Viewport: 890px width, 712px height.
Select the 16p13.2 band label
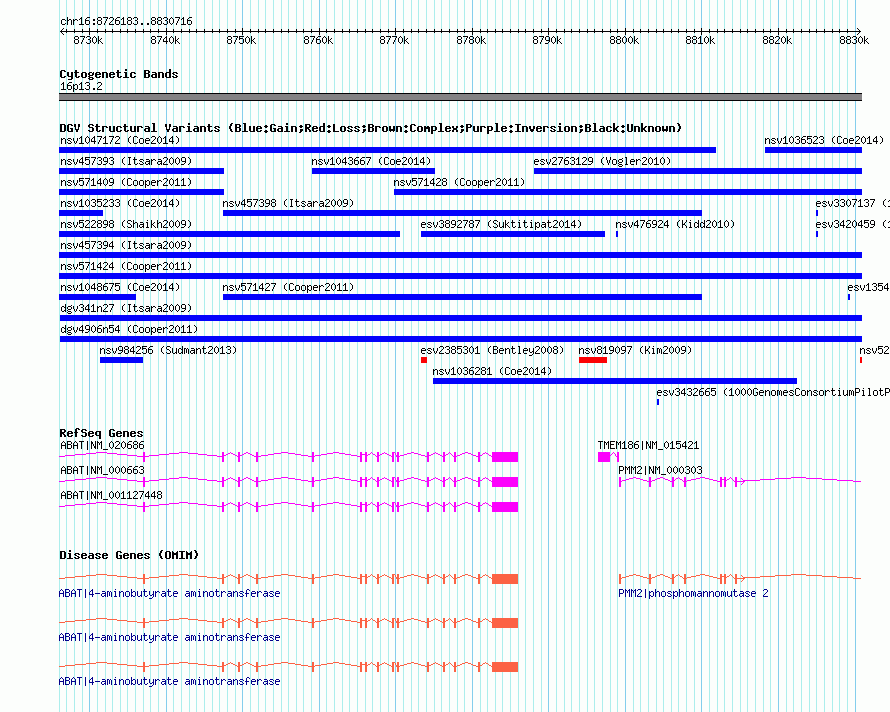[x=81, y=86]
